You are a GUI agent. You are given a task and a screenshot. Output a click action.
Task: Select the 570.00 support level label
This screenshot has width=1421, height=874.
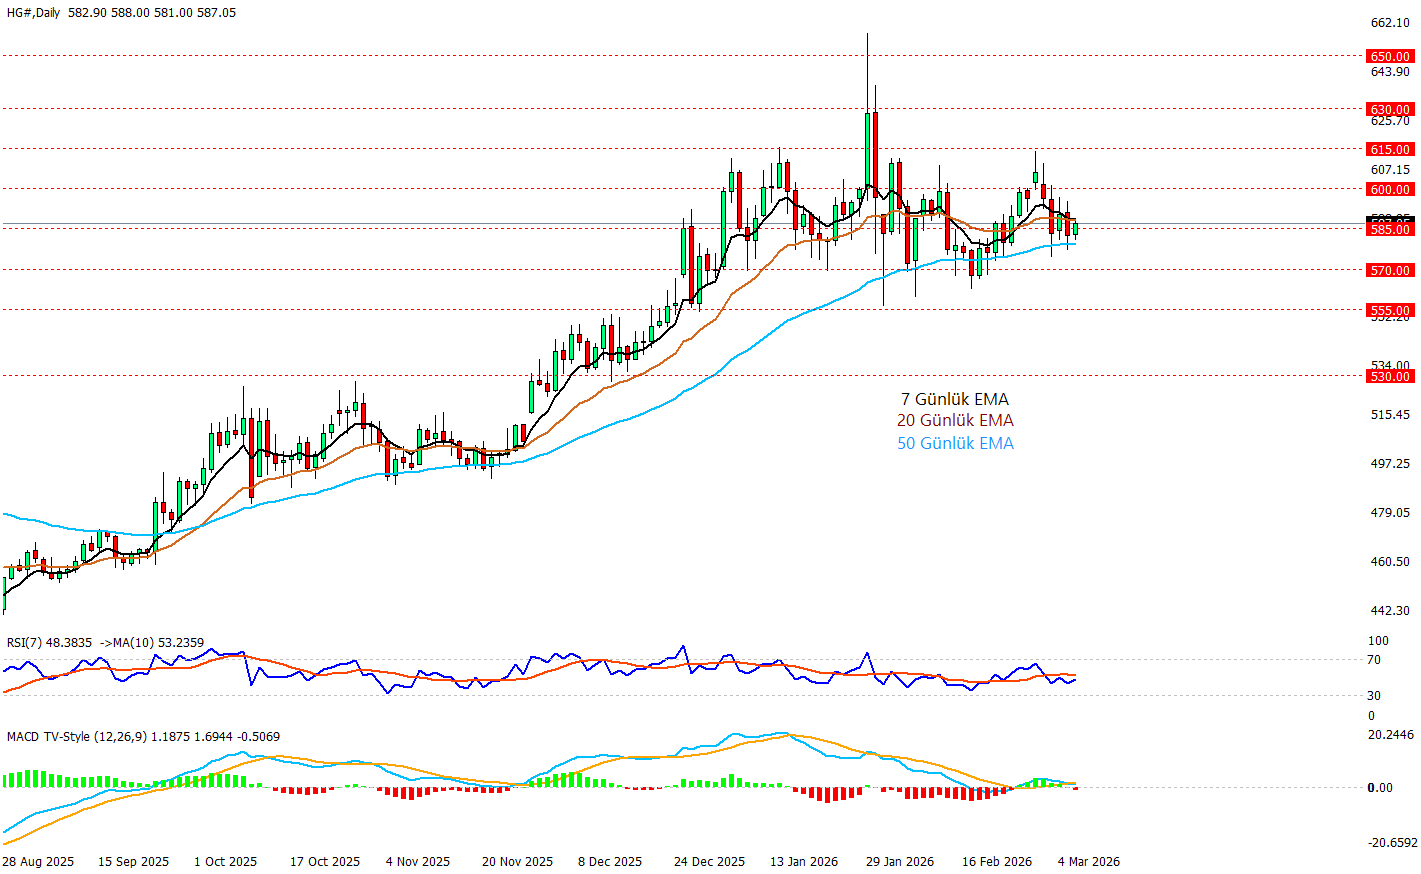click(1390, 271)
